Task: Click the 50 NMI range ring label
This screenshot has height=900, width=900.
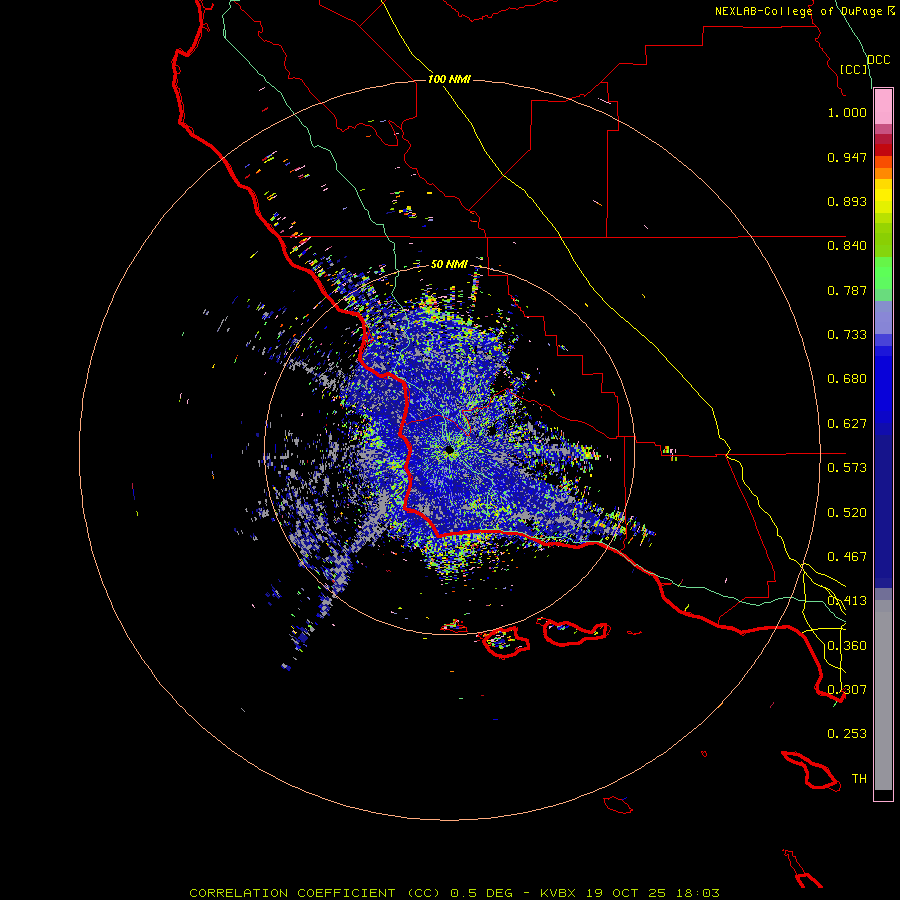Action: [x=449, y=264]
